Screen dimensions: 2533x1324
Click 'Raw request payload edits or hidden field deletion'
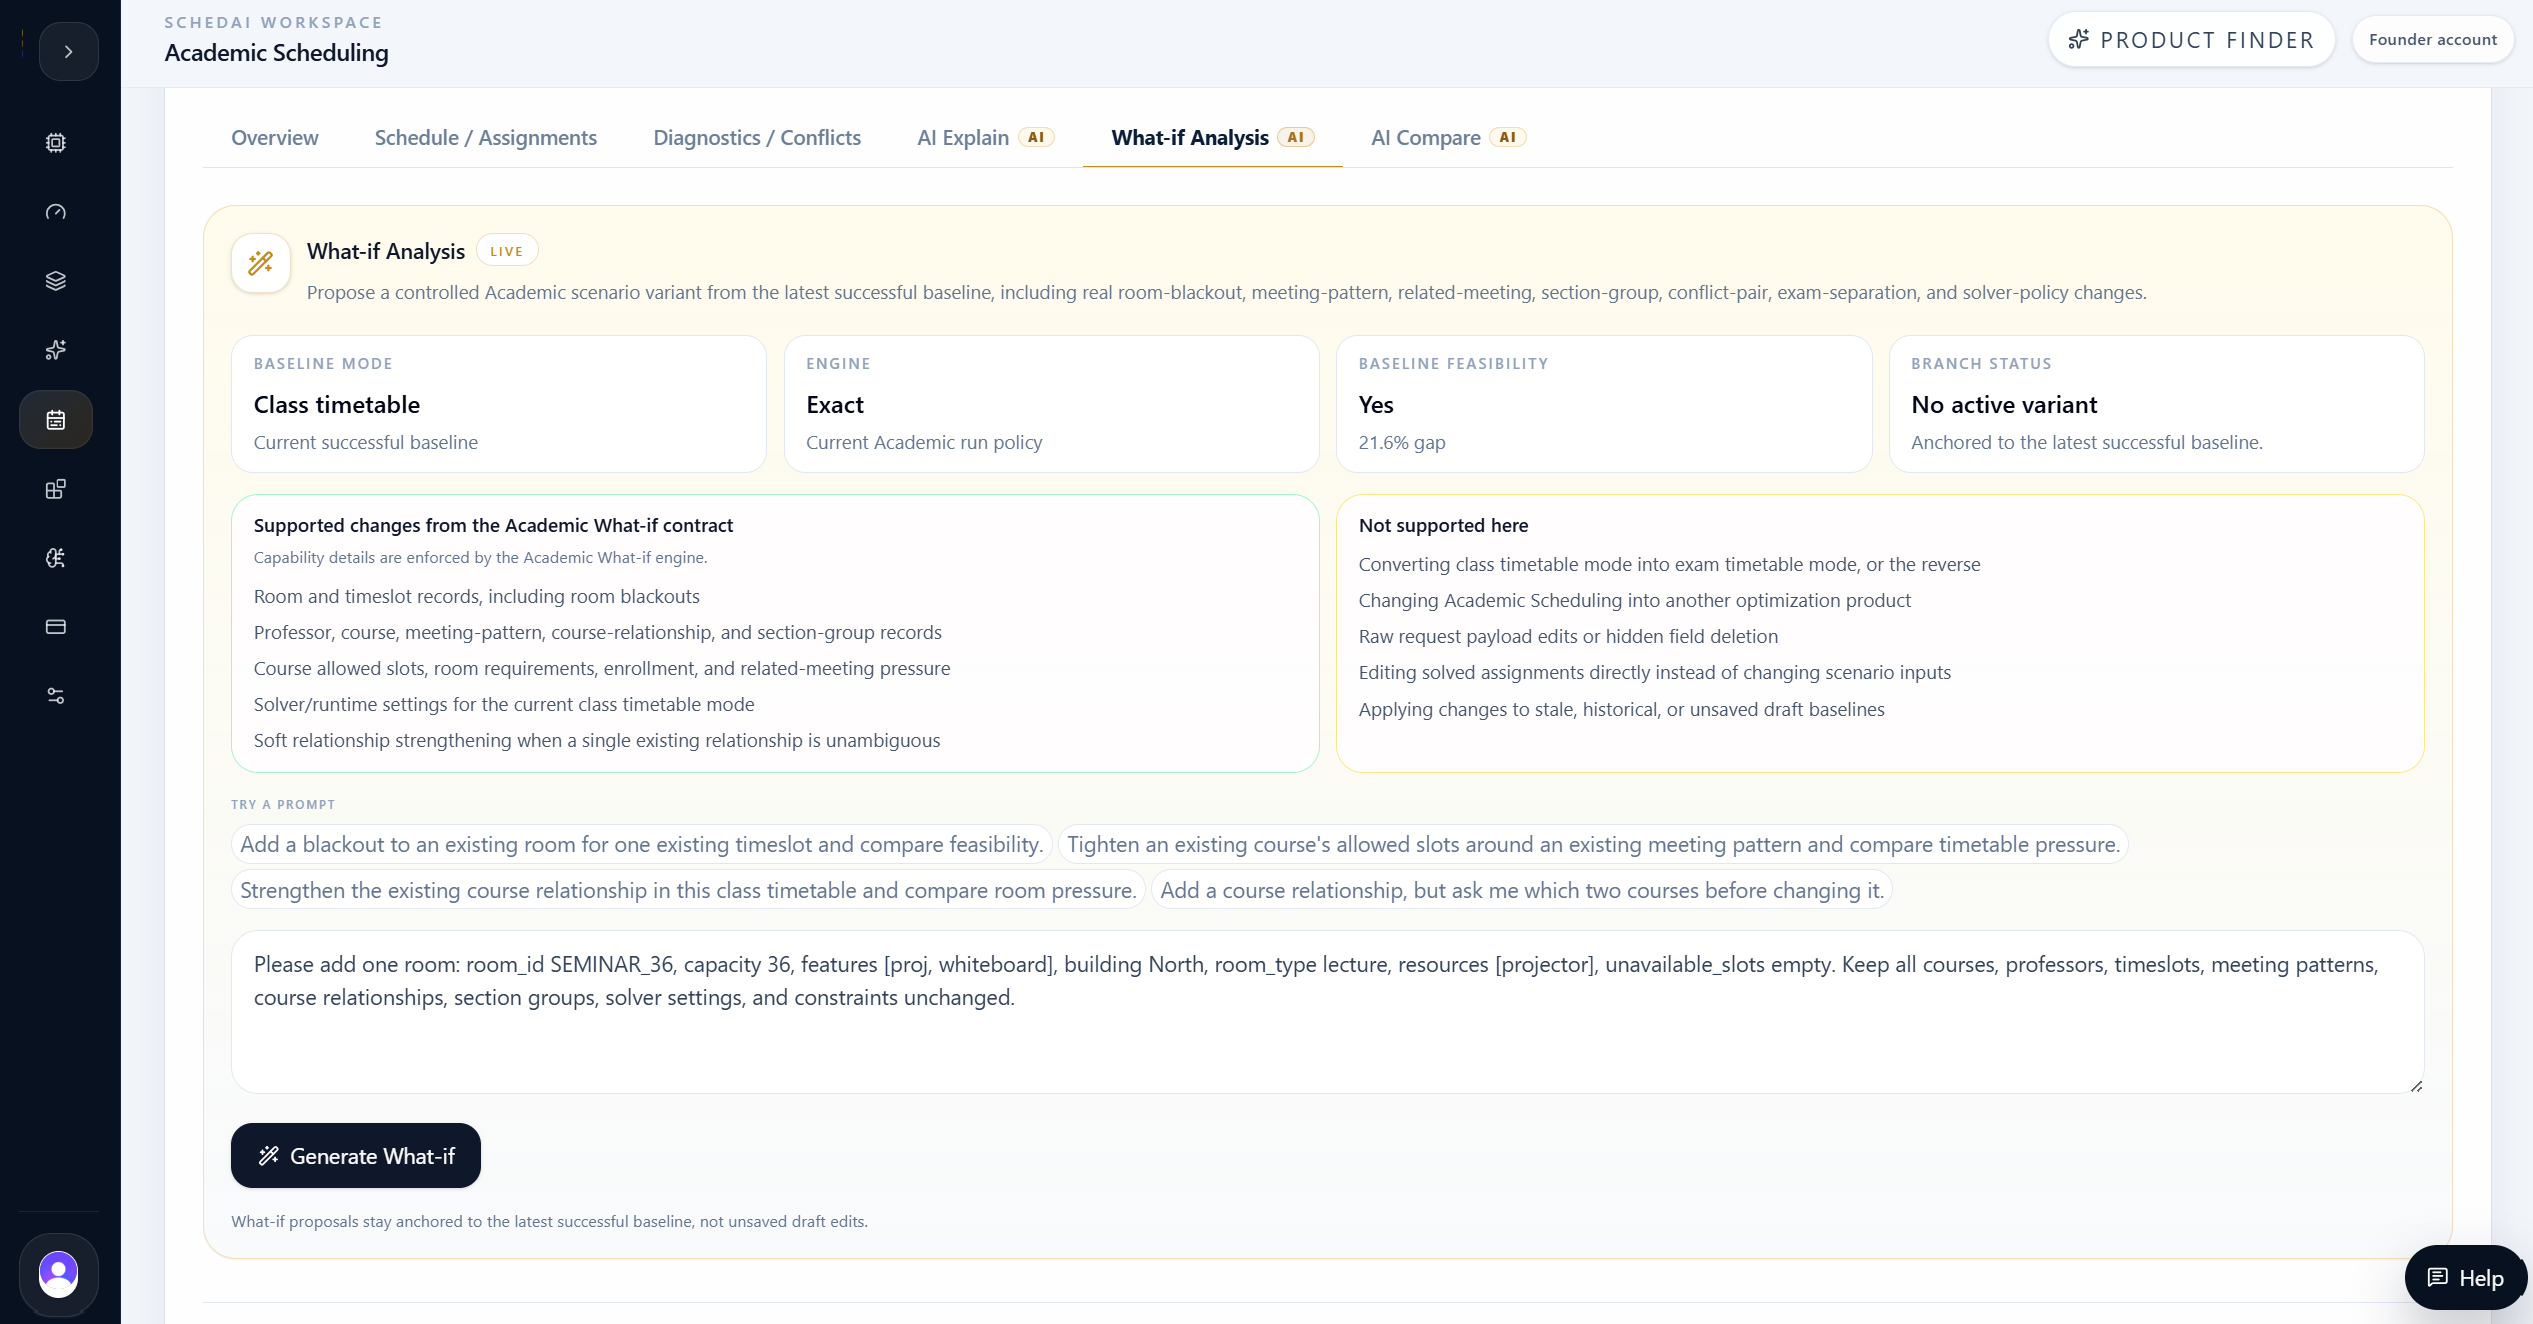click(1568, 637)
